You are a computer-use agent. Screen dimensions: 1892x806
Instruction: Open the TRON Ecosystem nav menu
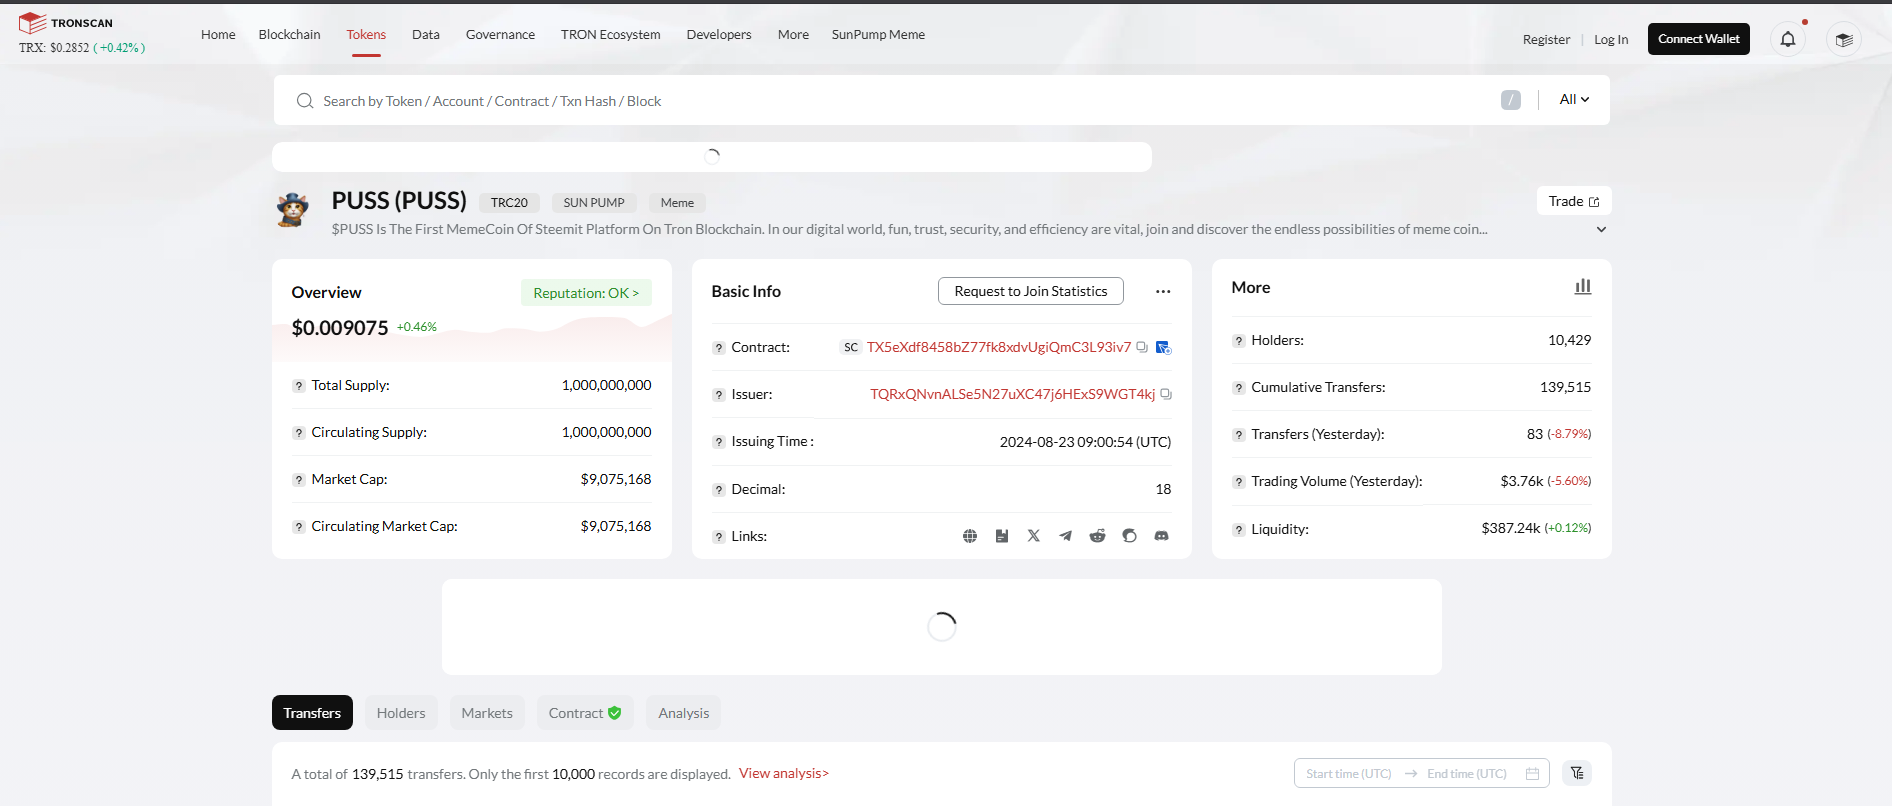pos(610,34)
